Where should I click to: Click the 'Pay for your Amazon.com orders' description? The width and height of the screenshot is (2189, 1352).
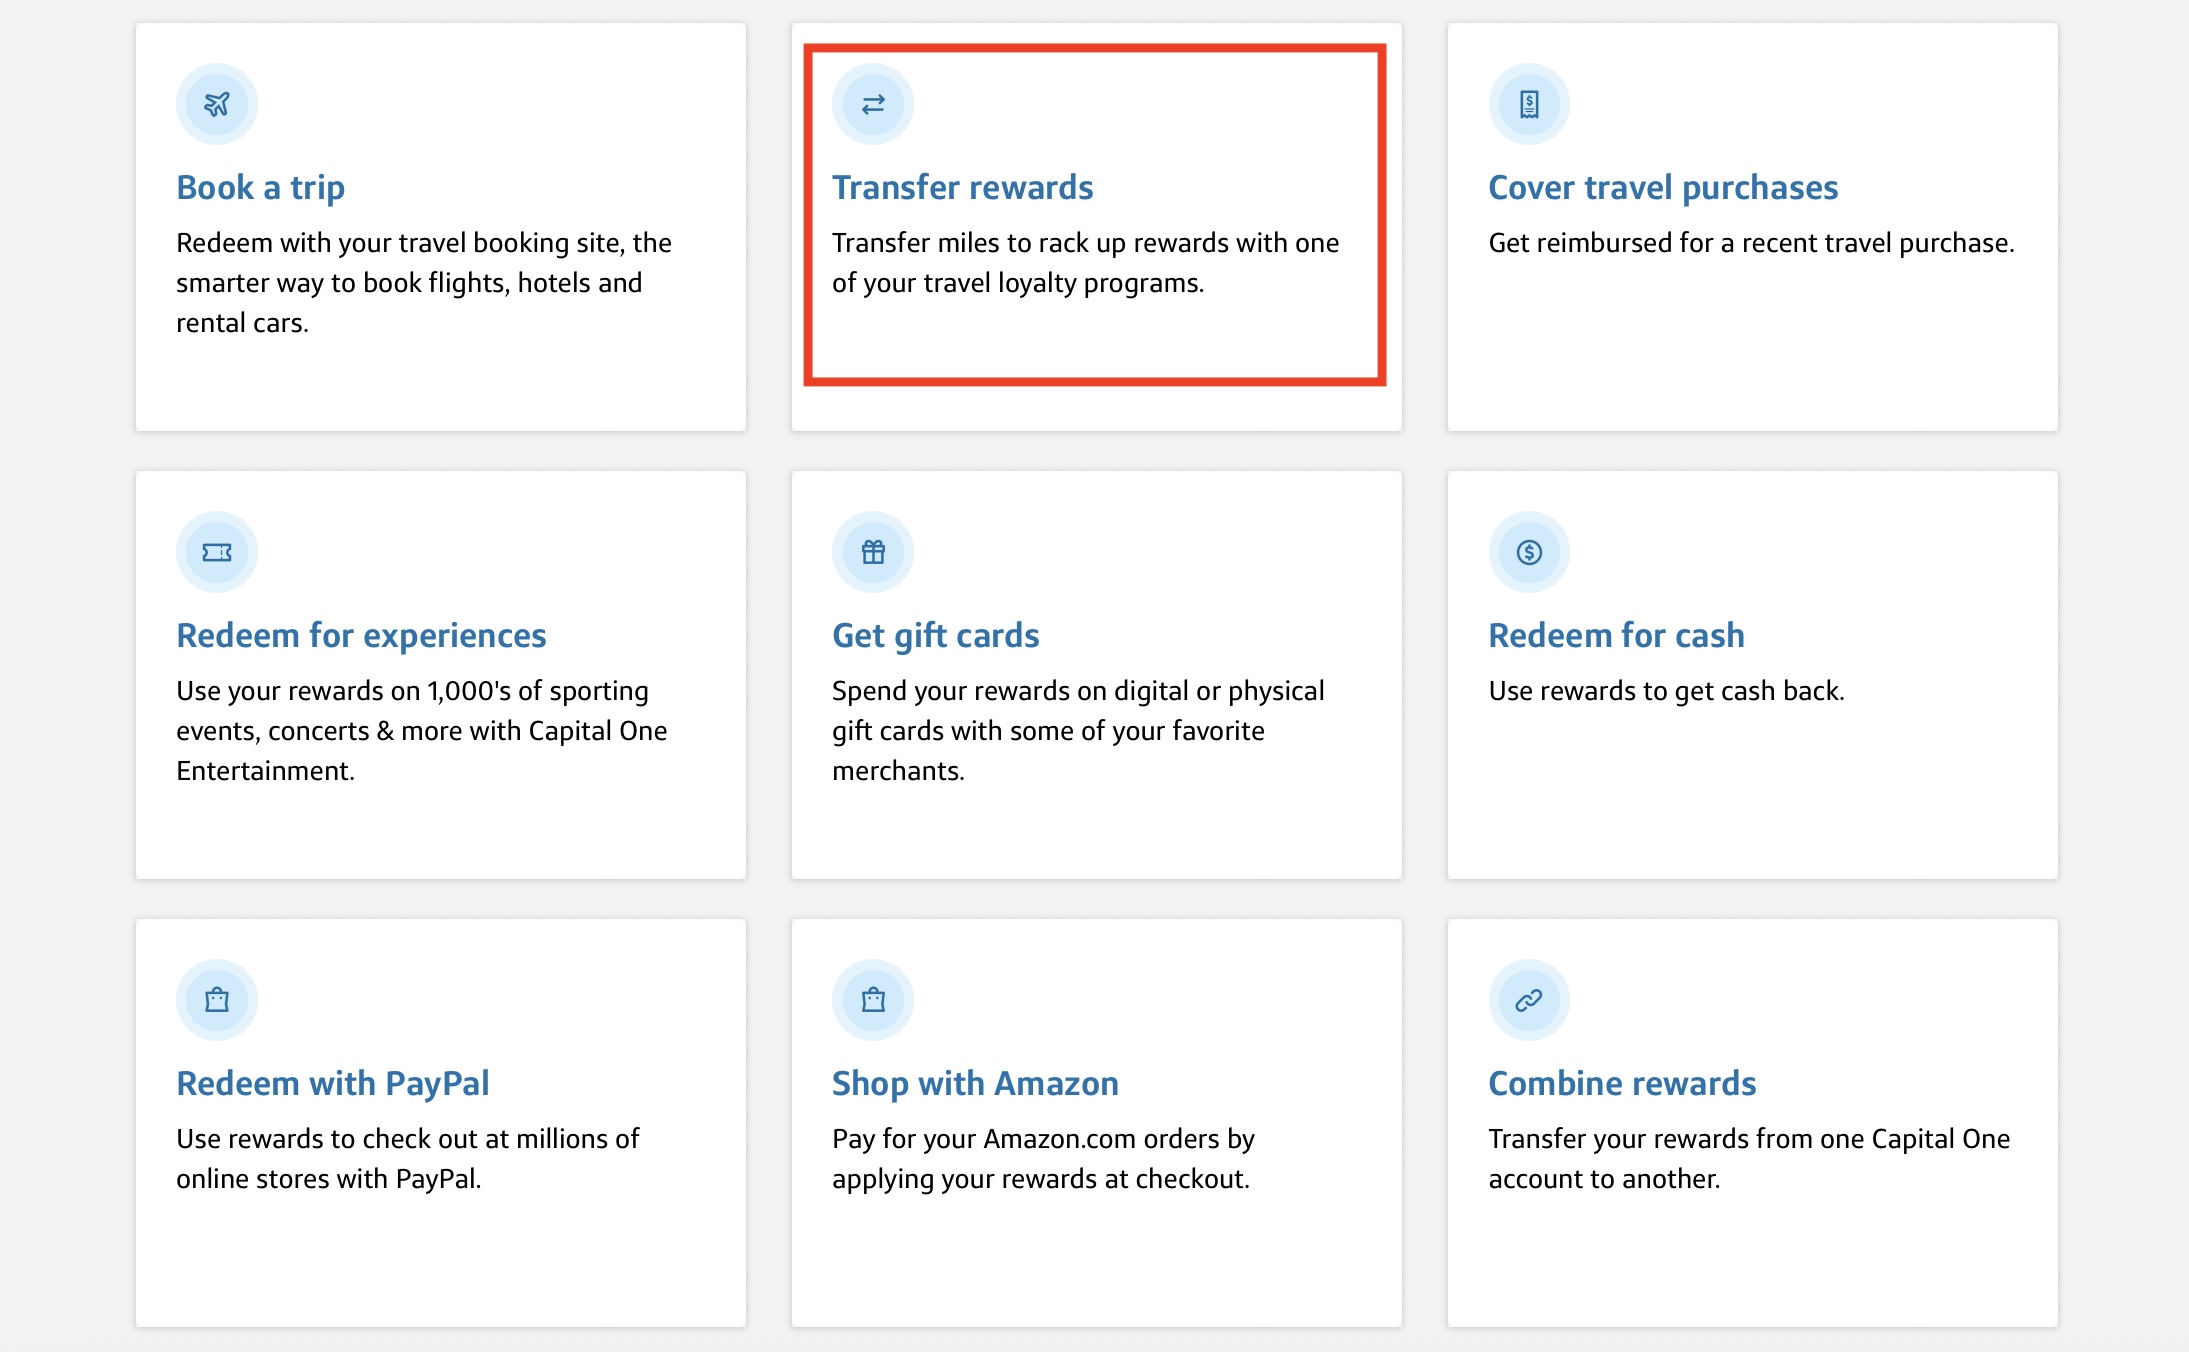[1043, 1159]
